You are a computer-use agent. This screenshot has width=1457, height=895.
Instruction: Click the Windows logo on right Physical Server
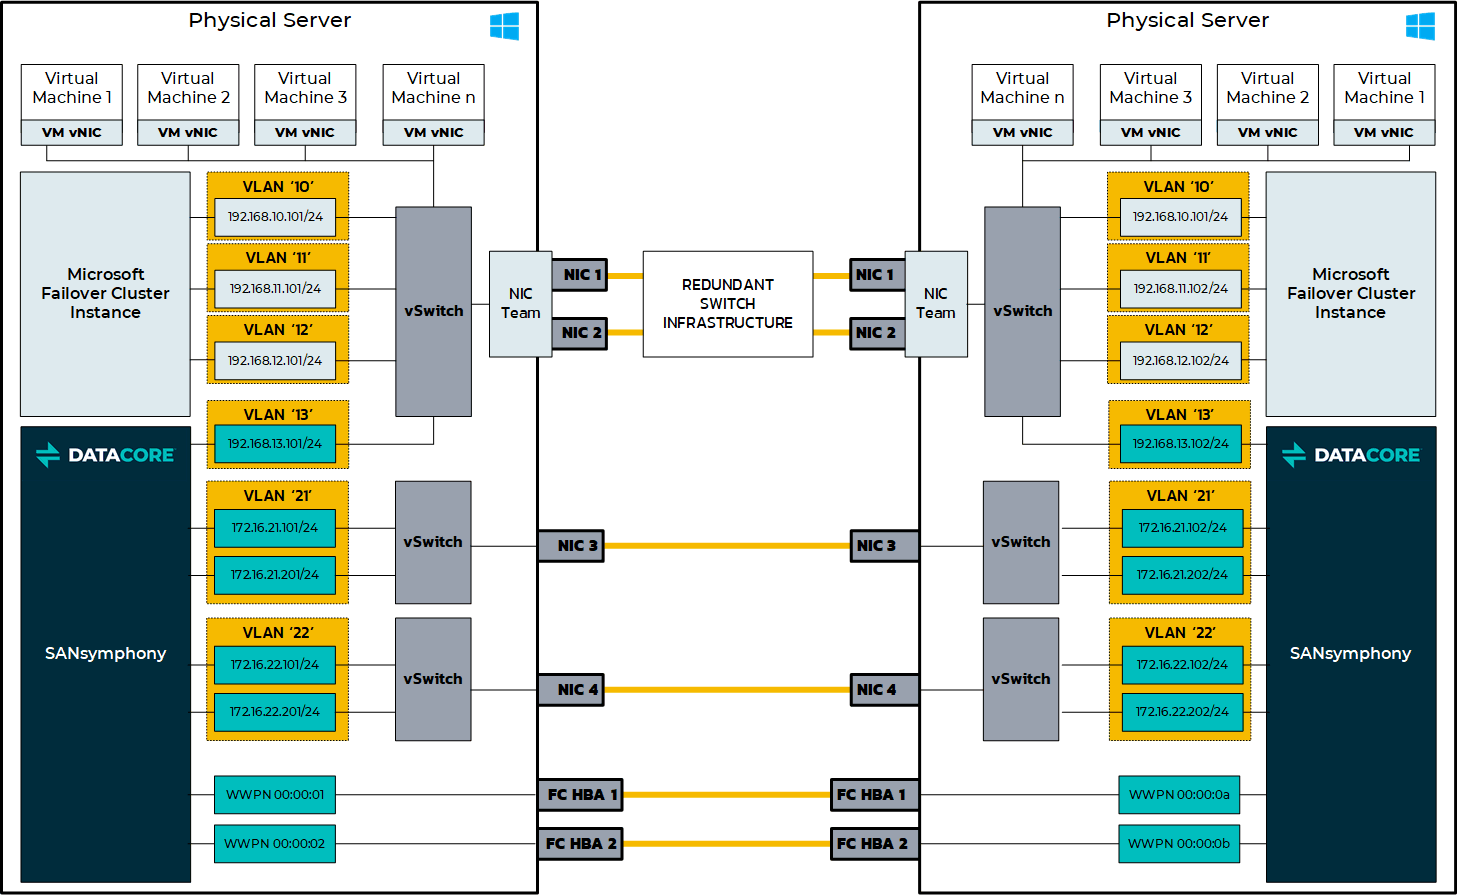(x=1420, y=26)
